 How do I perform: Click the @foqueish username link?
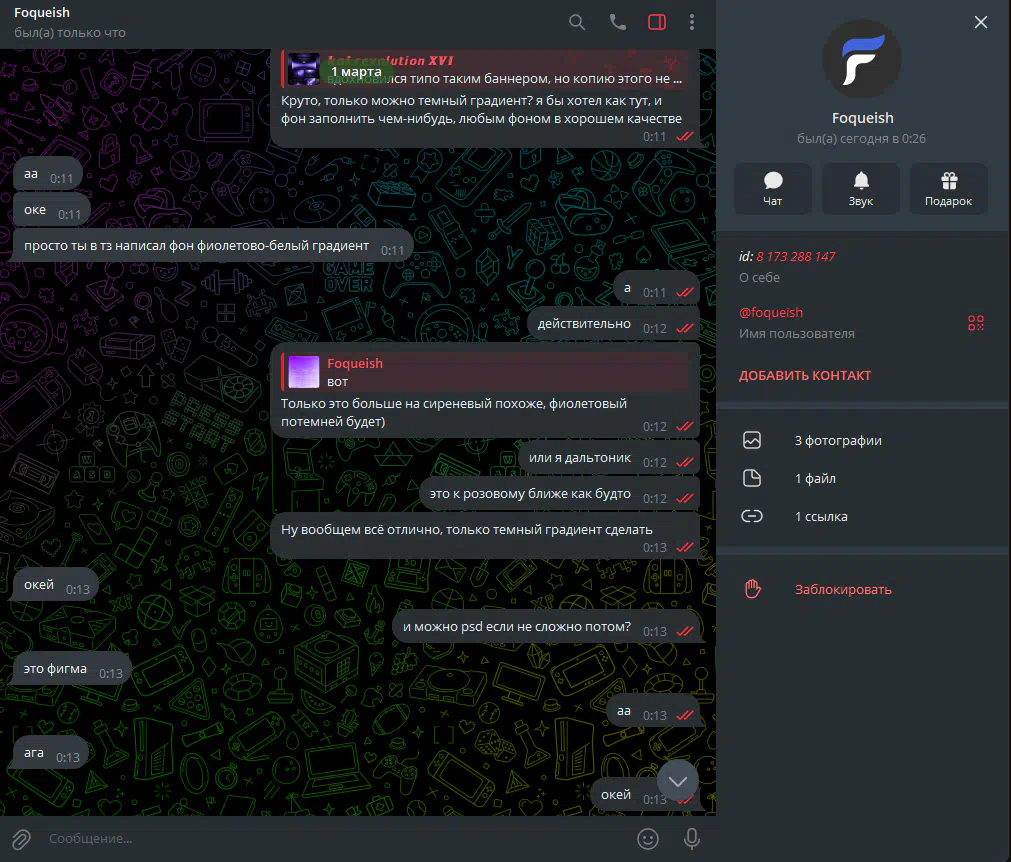(771, 313)
